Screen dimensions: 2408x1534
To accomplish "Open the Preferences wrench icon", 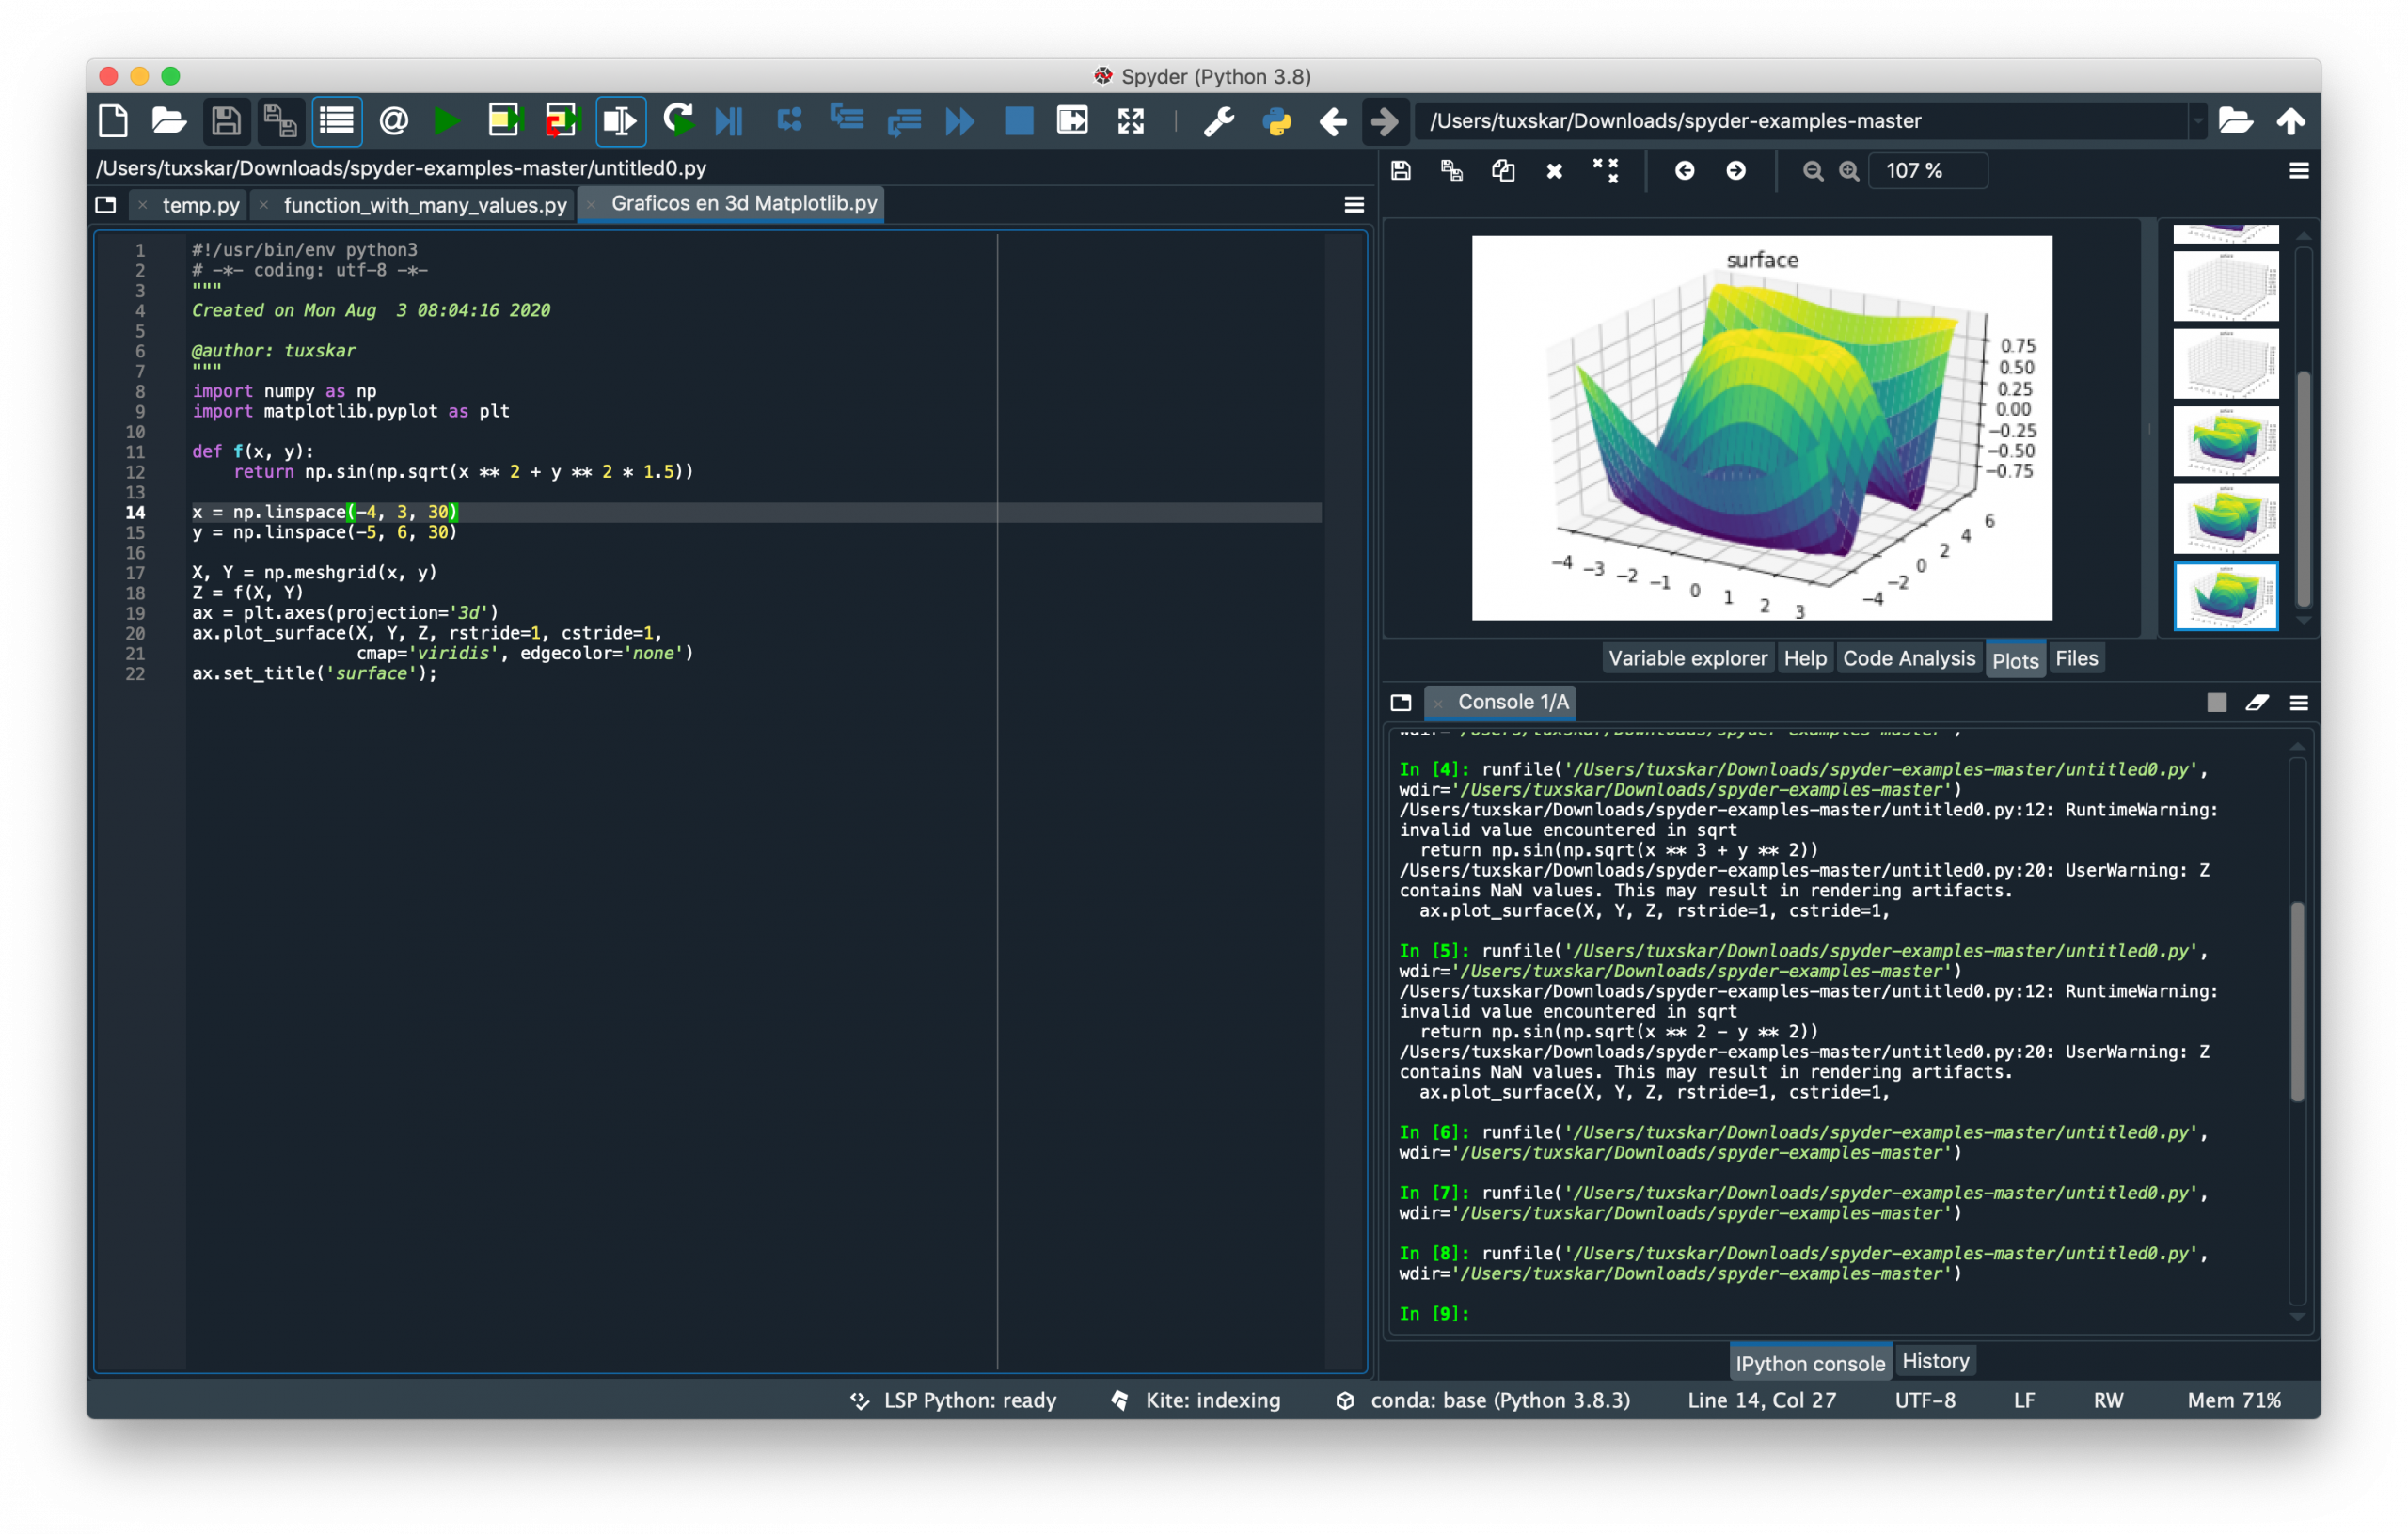I will tap(1218, 121).
